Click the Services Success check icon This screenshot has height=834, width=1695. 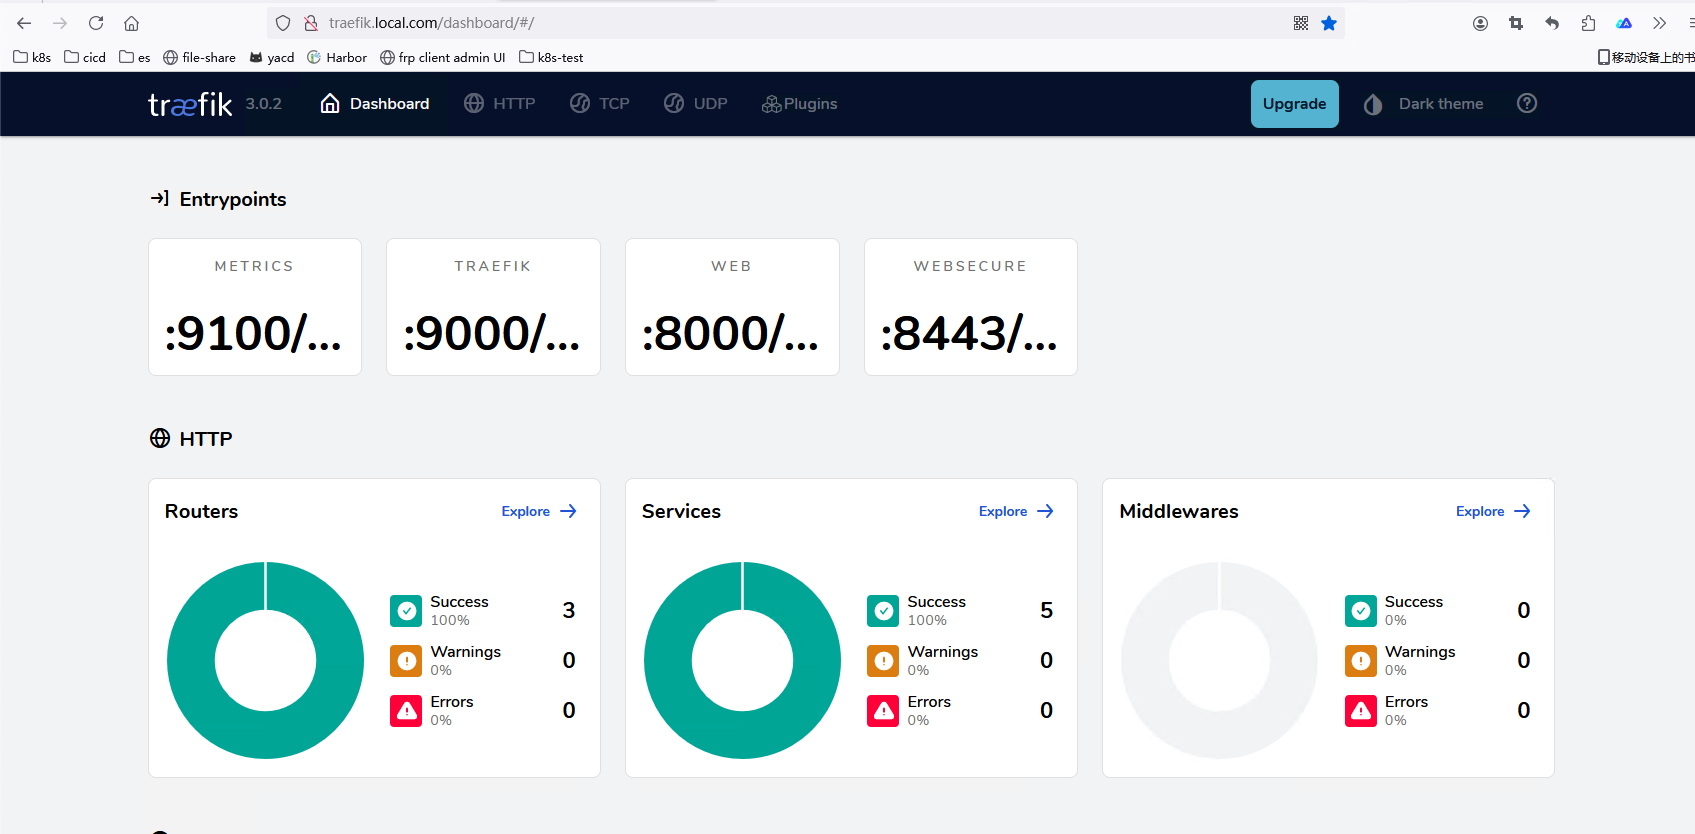tap(884, 611)
